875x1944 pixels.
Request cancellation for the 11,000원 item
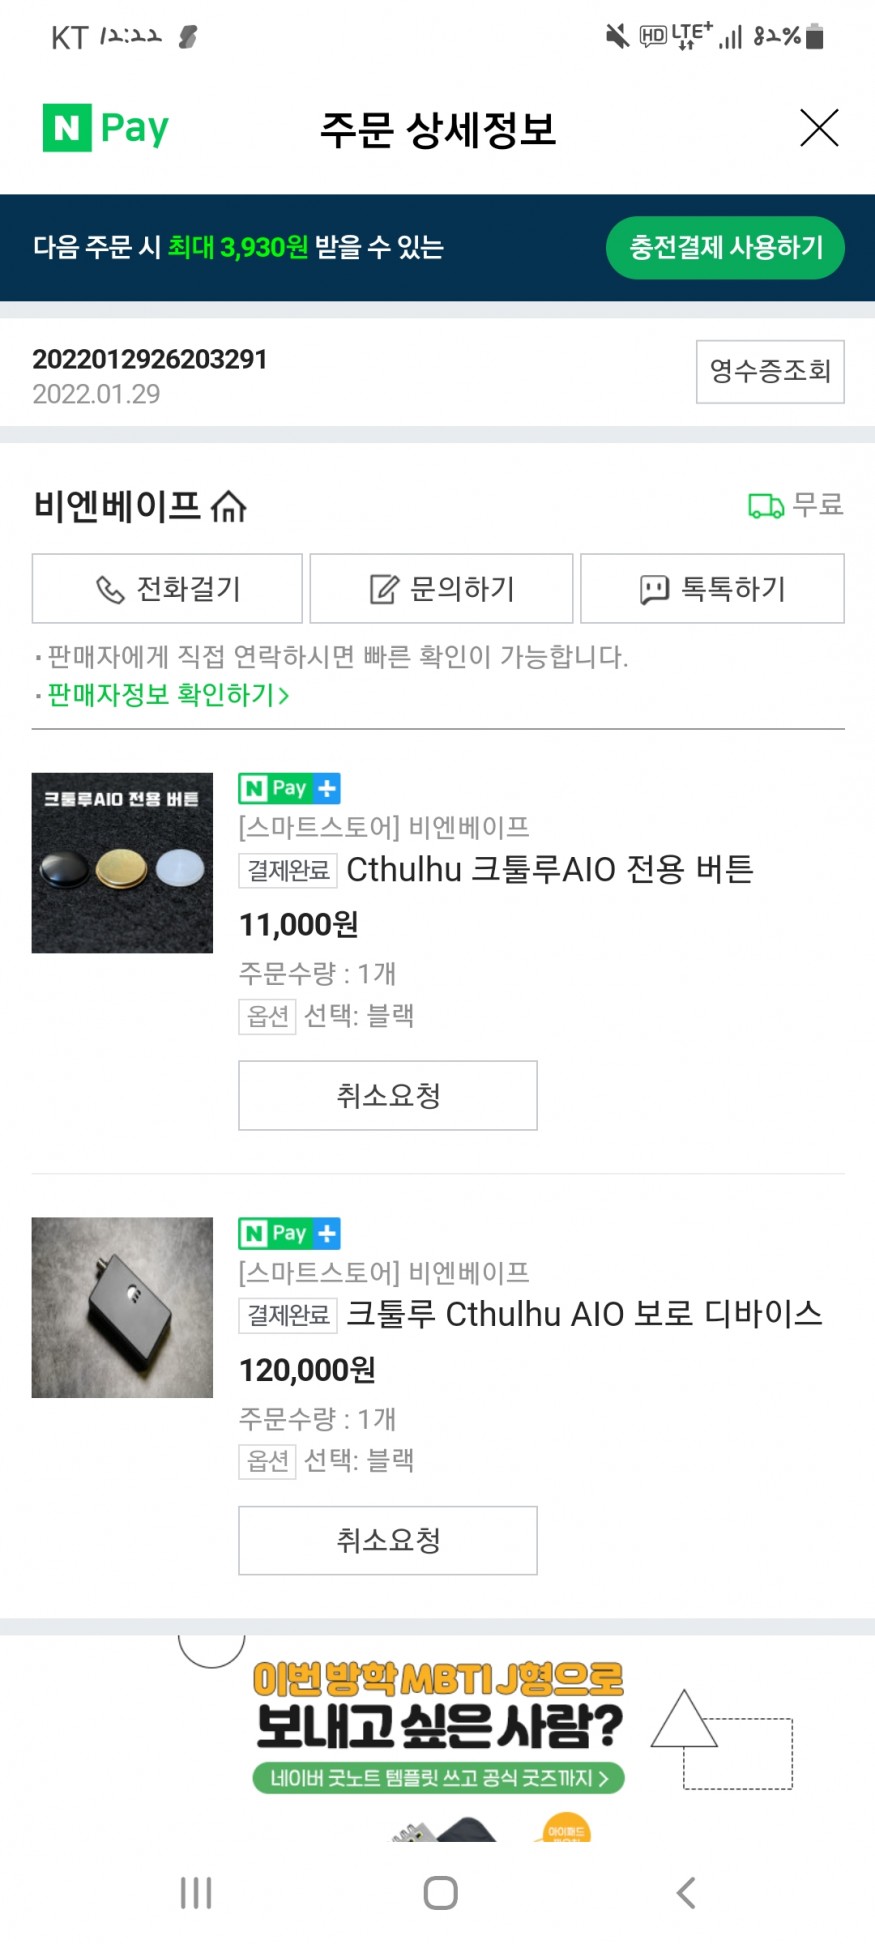point(387,1095)
